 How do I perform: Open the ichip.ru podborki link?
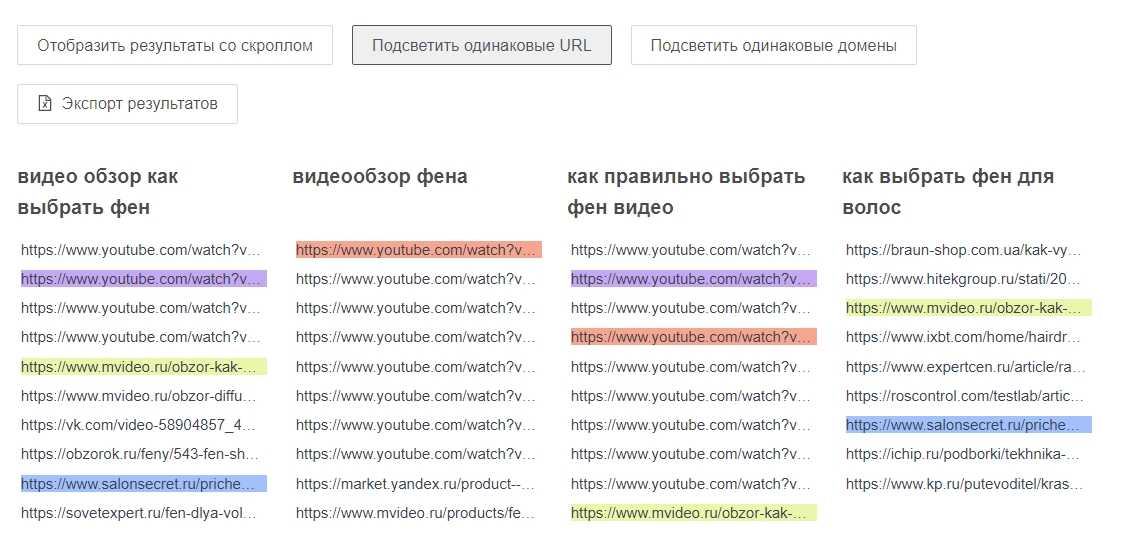click(963, 454)
